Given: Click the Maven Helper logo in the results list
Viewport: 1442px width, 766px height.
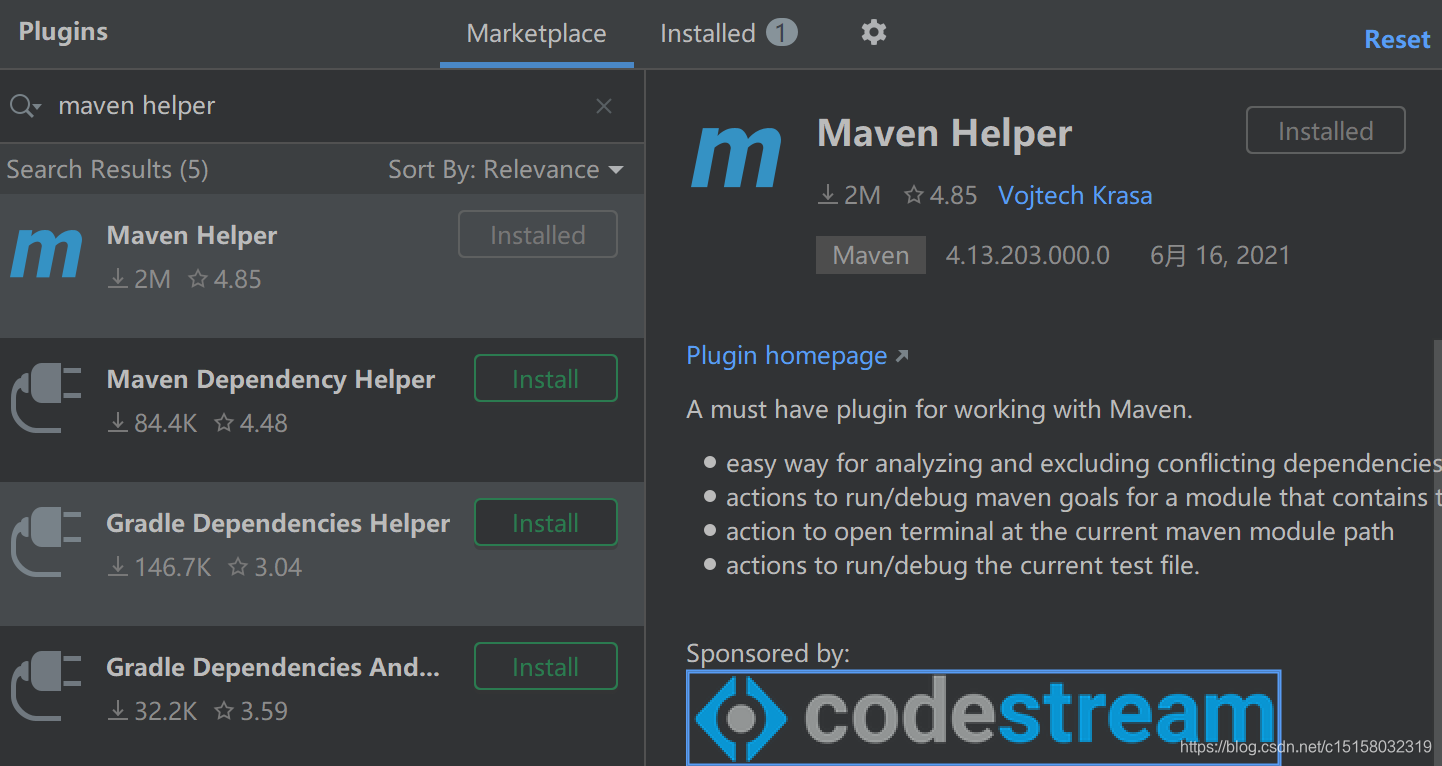Looking at the screenshot, I should [46, 253].
